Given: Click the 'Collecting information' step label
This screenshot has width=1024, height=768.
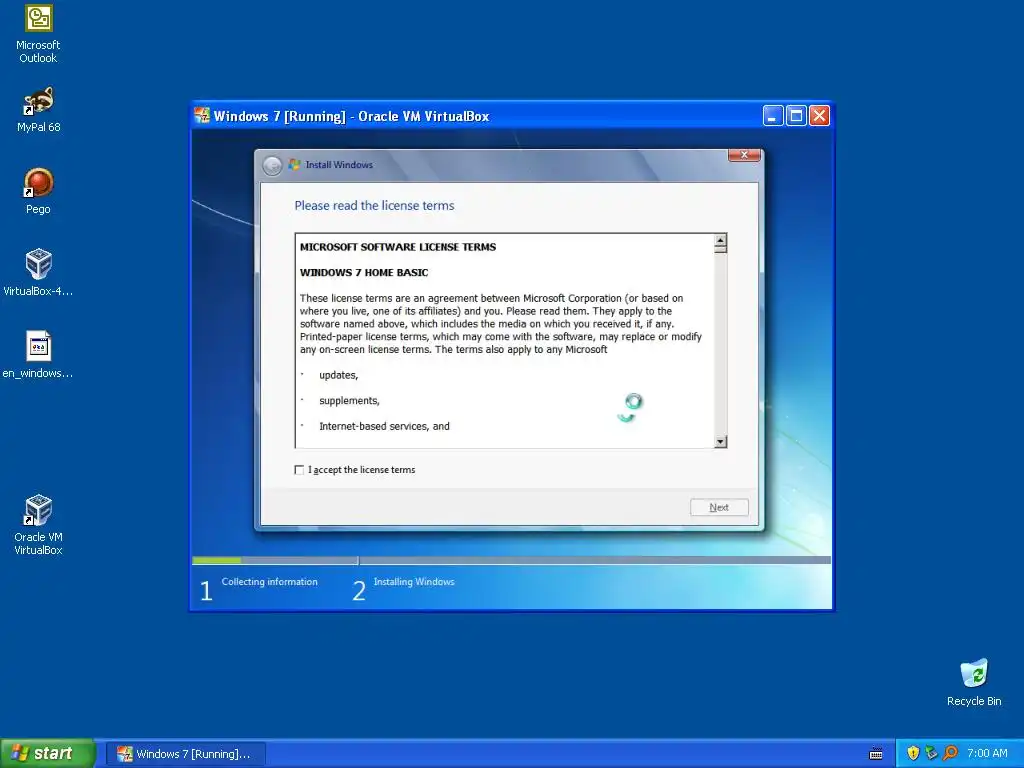Looking at the screenshot, I should coord(269,581).
